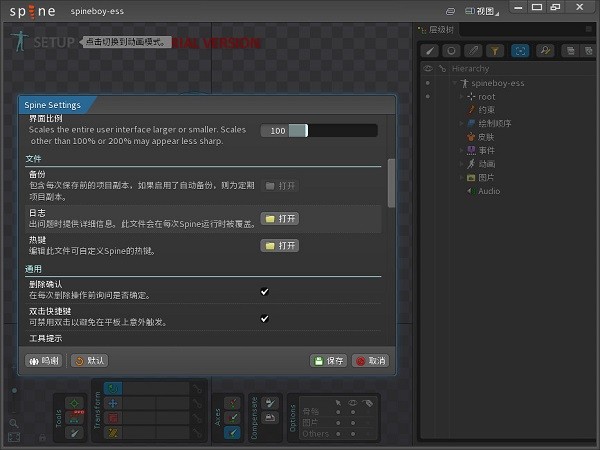Click the circle filter icon in the tree toolbar
This screenshot has width=600, height=450.
[x=452, y=50]
